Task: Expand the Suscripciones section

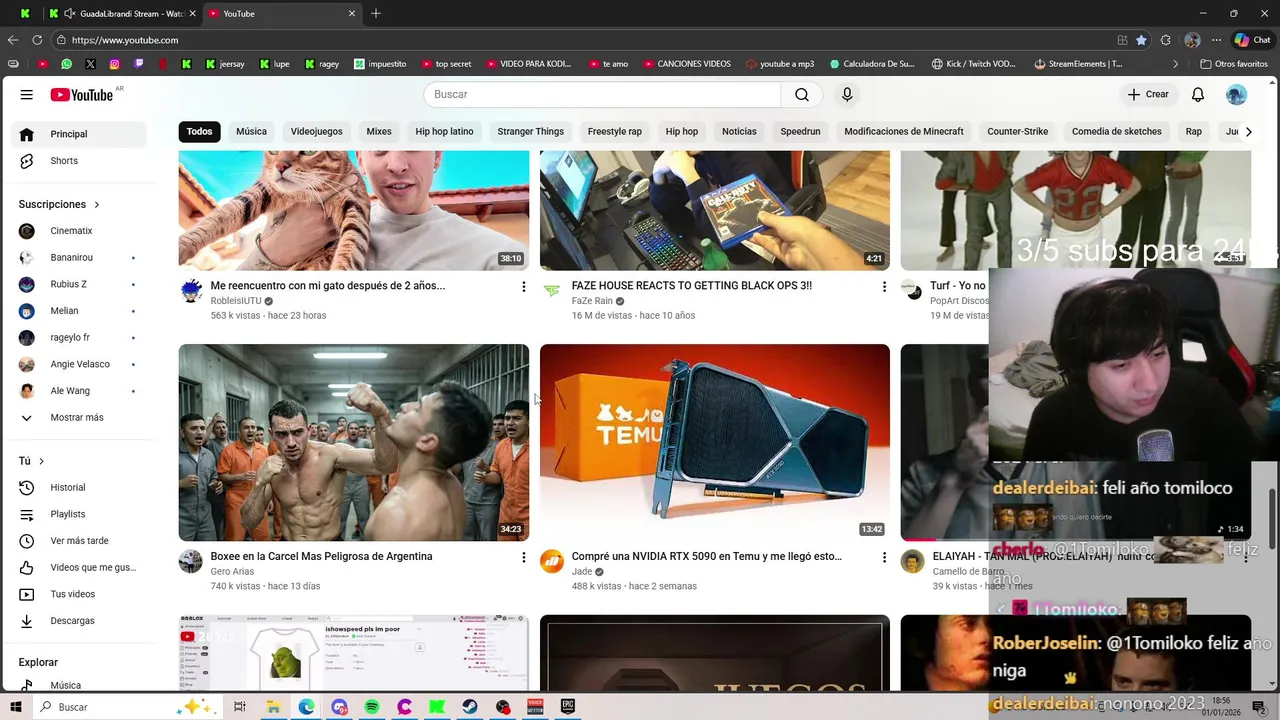Action: pos(59,204)
